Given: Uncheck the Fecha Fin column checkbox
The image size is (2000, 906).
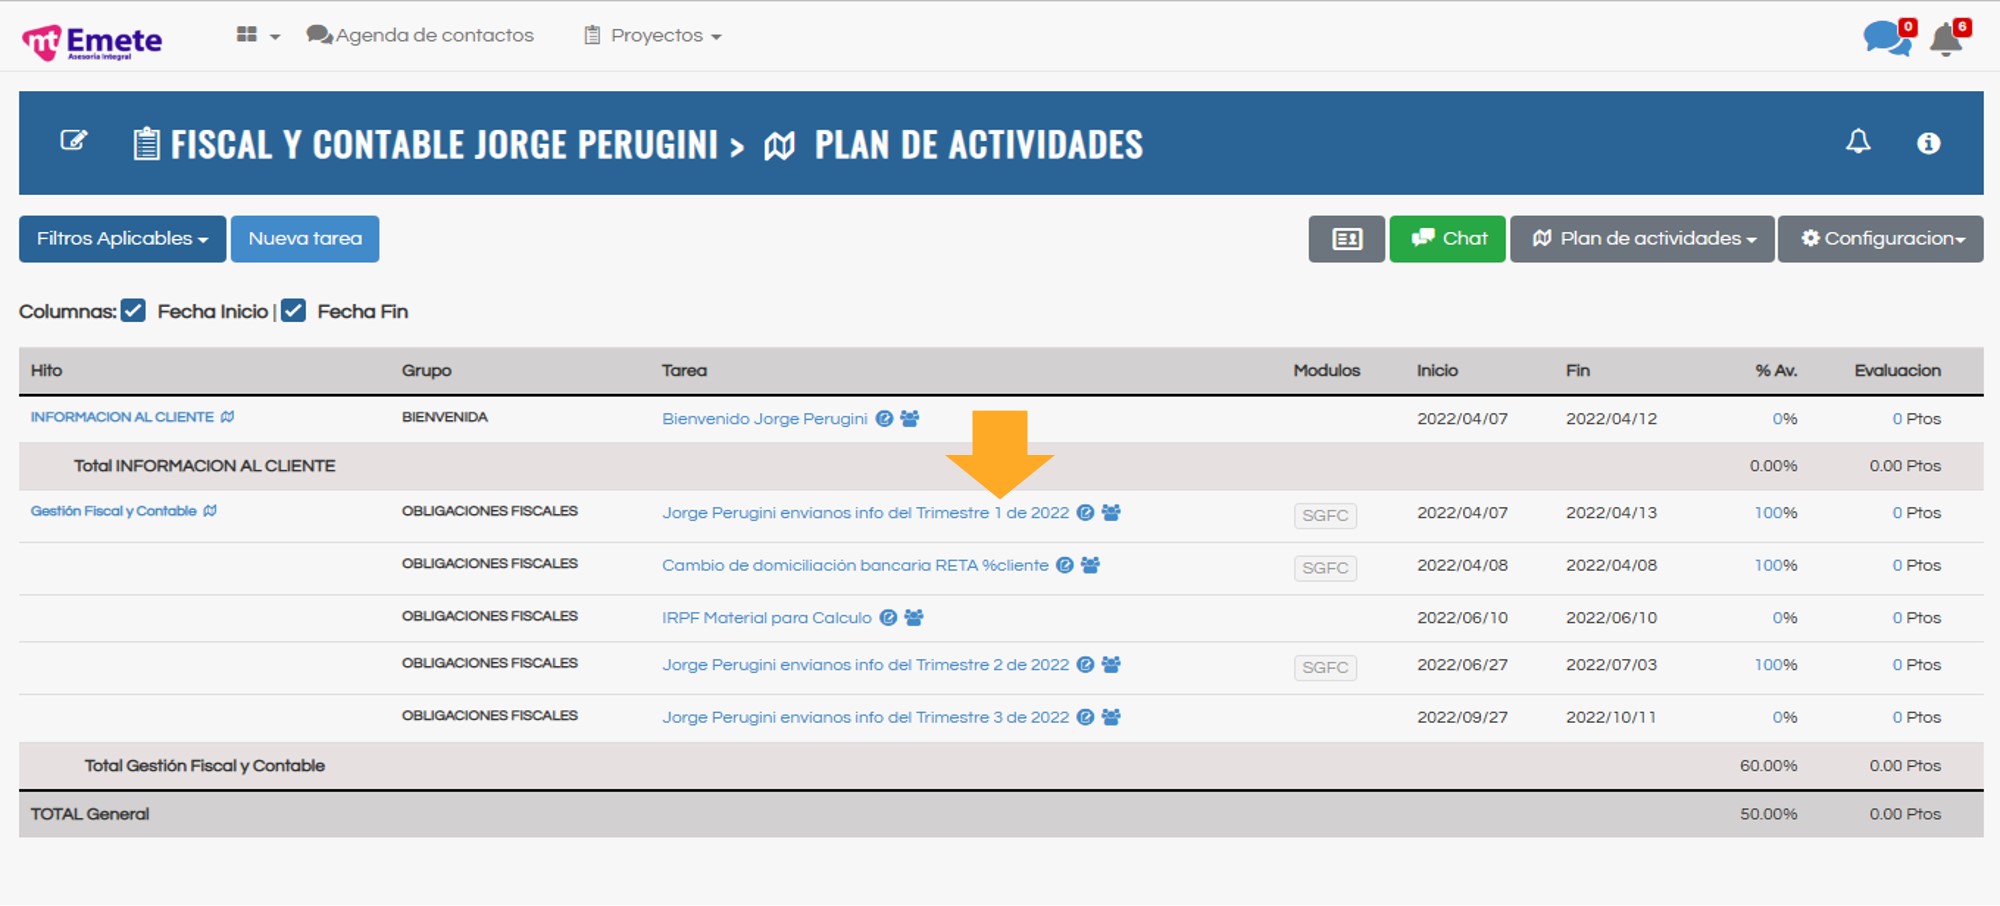Looking at the screenshot, I should (x=293, y=311).
